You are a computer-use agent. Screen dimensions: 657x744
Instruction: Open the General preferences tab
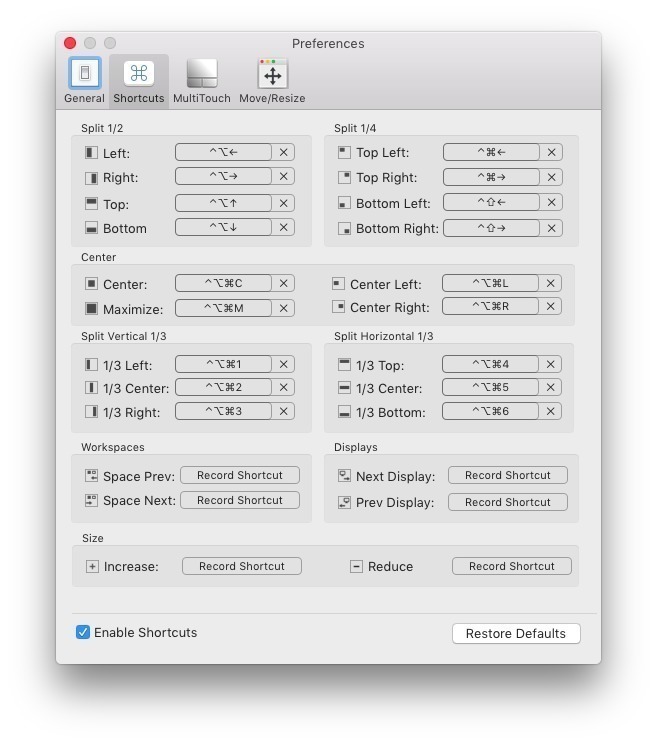click(84, 80)
